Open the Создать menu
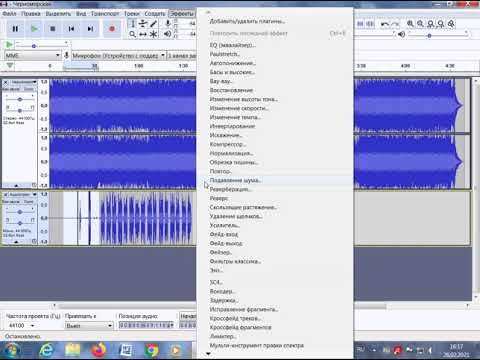480x360 pixels. click(x=155, y=14)
